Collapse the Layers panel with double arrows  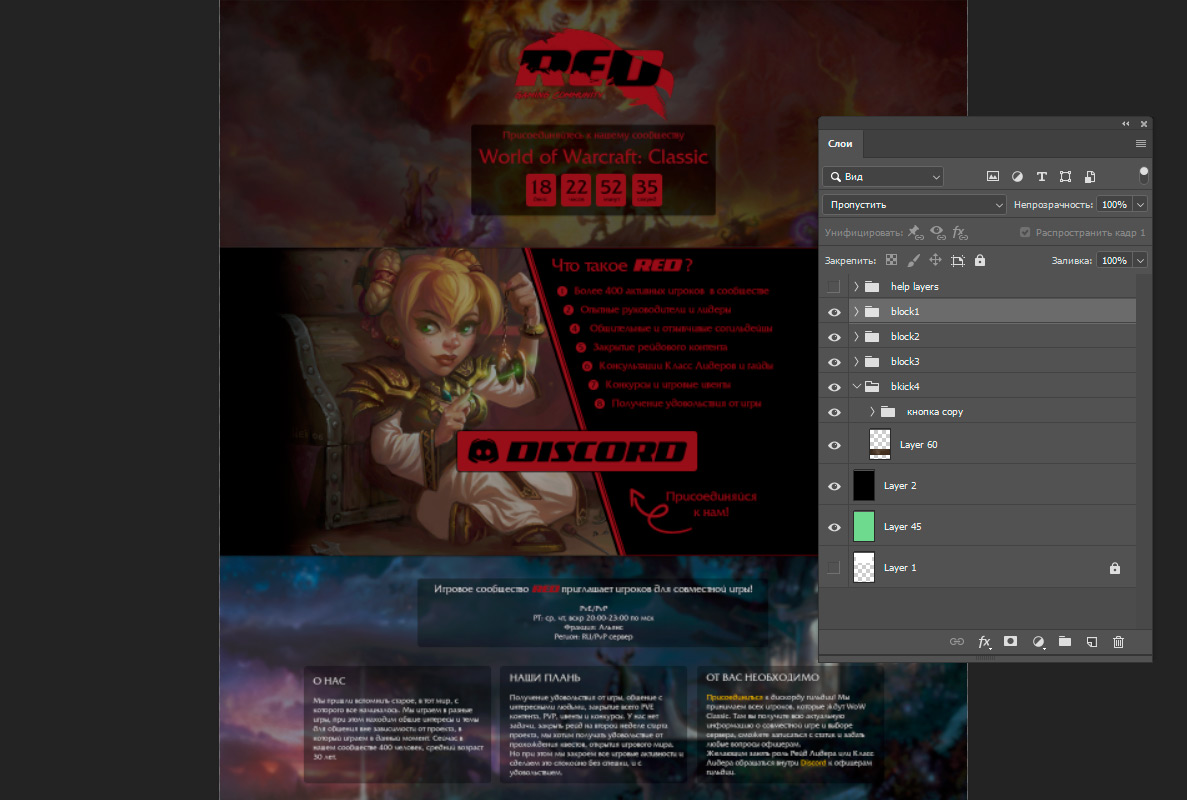click(x=1126, y=123)
